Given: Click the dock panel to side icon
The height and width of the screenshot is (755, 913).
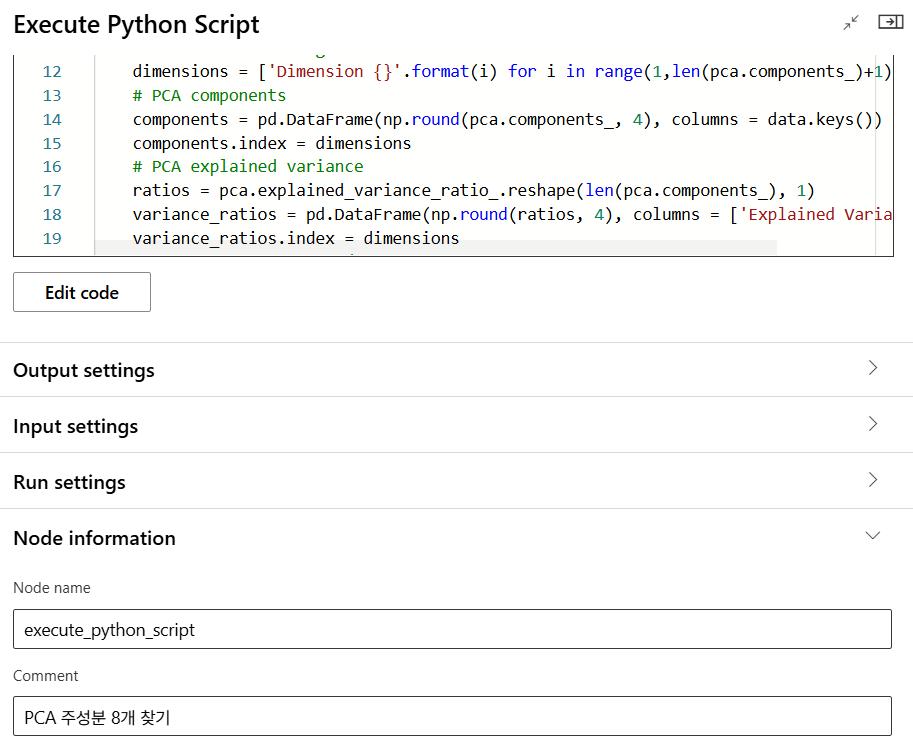Looking at the screenshot, I should pyautogui.click(x=890, y=22).
